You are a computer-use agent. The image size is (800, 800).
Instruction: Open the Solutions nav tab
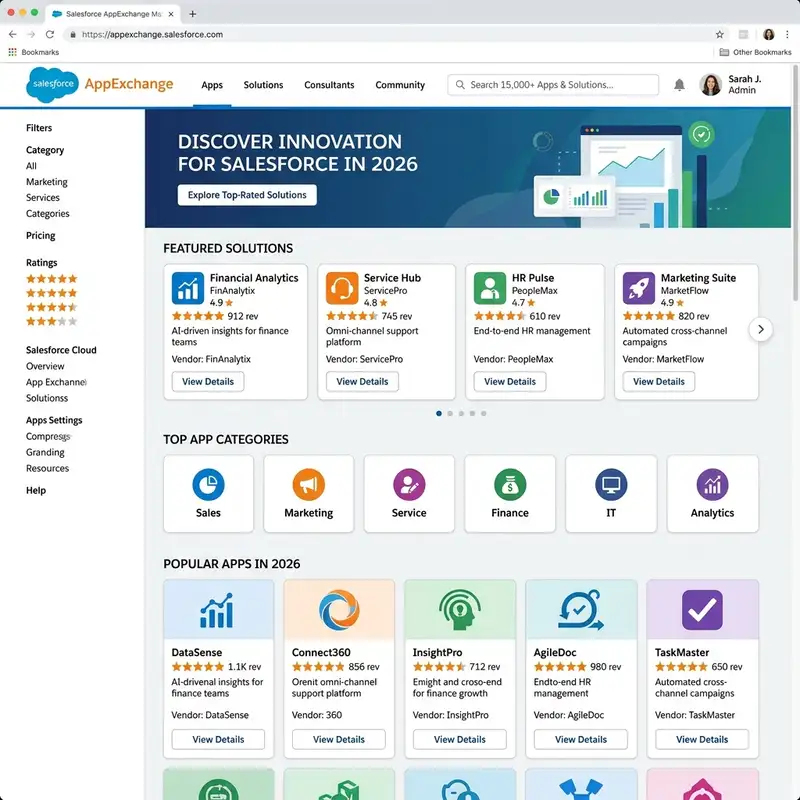point(263,85)
